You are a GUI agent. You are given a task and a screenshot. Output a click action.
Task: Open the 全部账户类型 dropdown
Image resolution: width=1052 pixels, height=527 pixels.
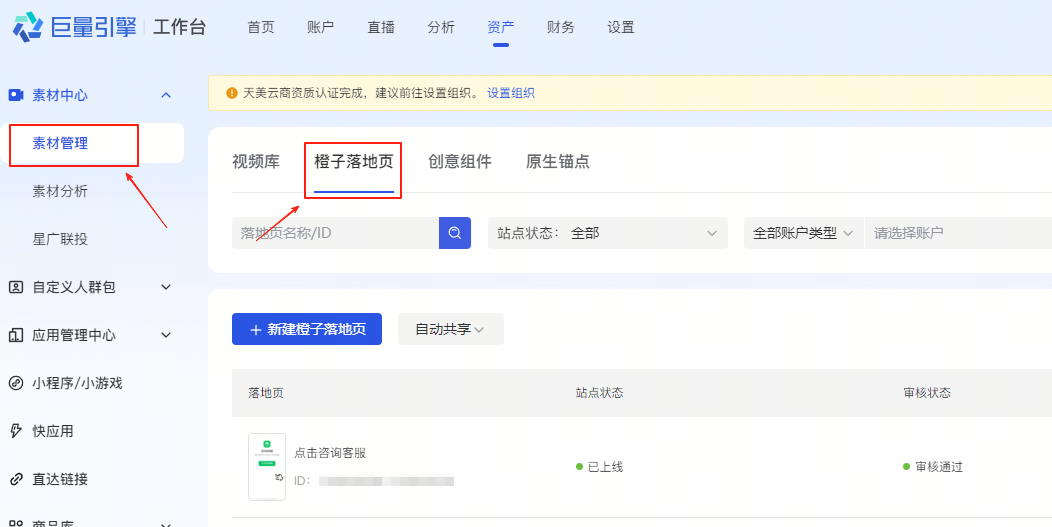click(803, 233)
